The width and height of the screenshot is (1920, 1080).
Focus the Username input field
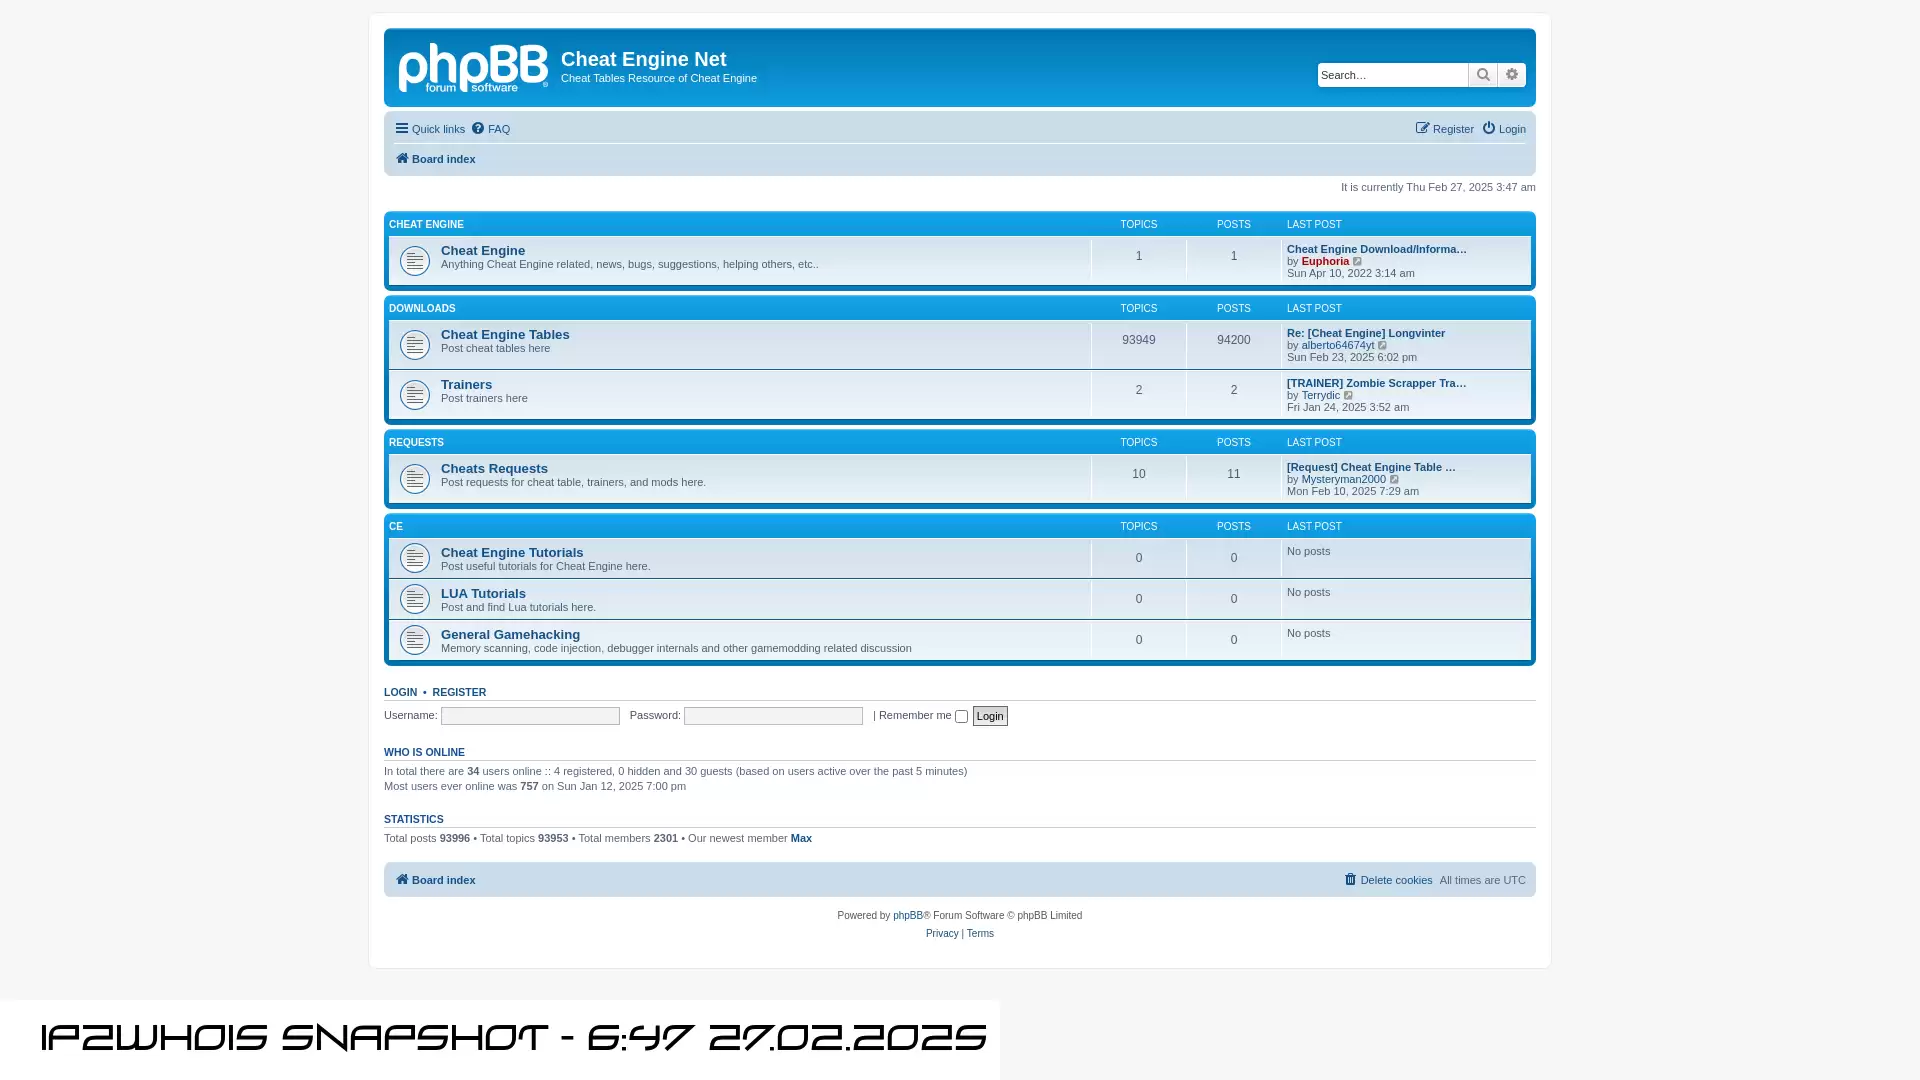point(530,716)
